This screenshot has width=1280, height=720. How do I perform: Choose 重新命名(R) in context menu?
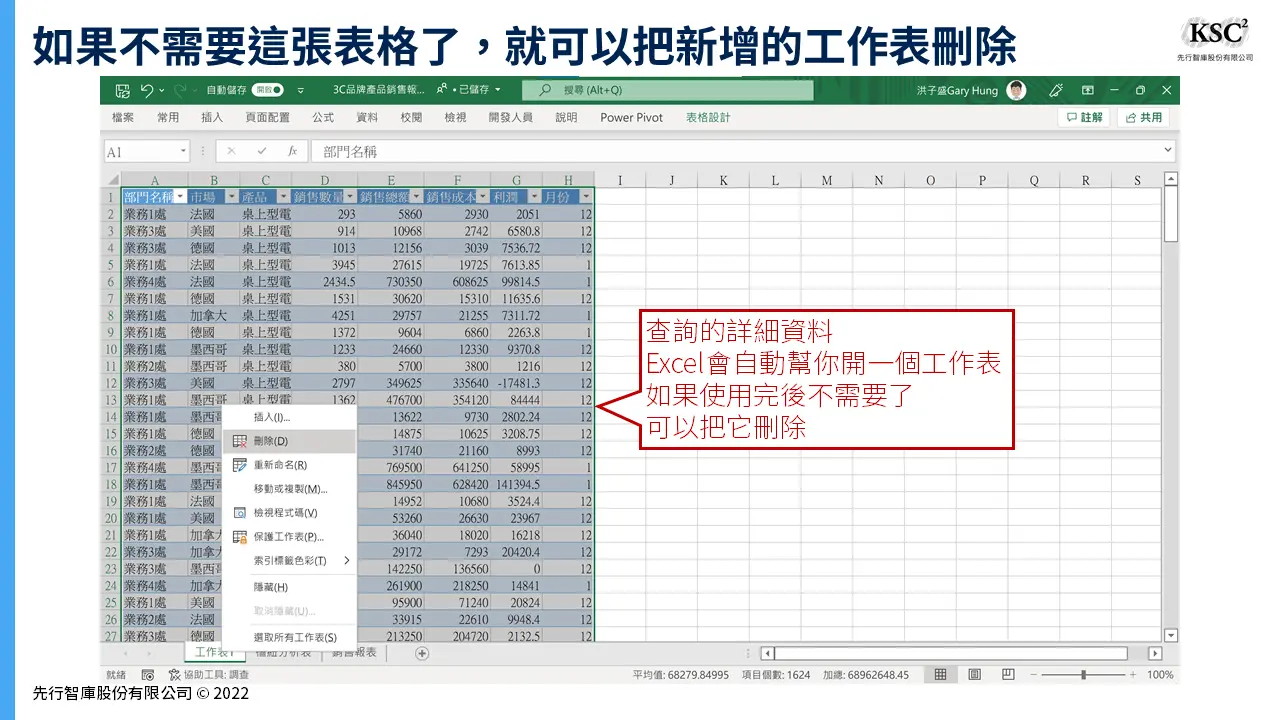289,465
